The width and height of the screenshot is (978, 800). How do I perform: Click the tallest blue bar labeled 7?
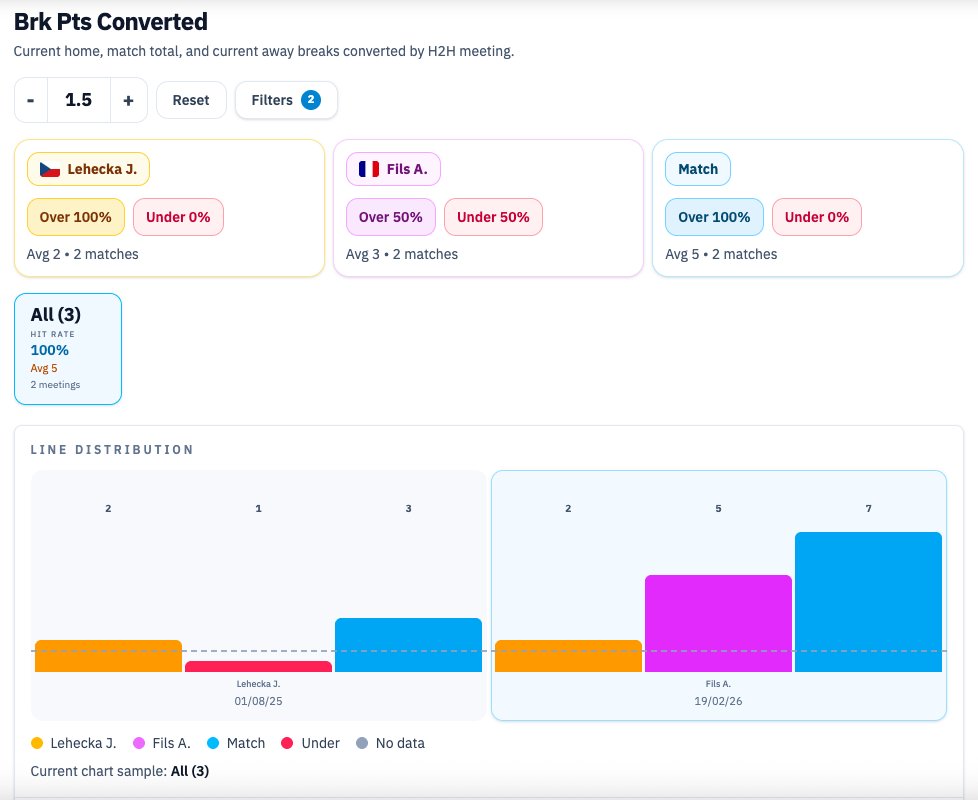(867, 600)
